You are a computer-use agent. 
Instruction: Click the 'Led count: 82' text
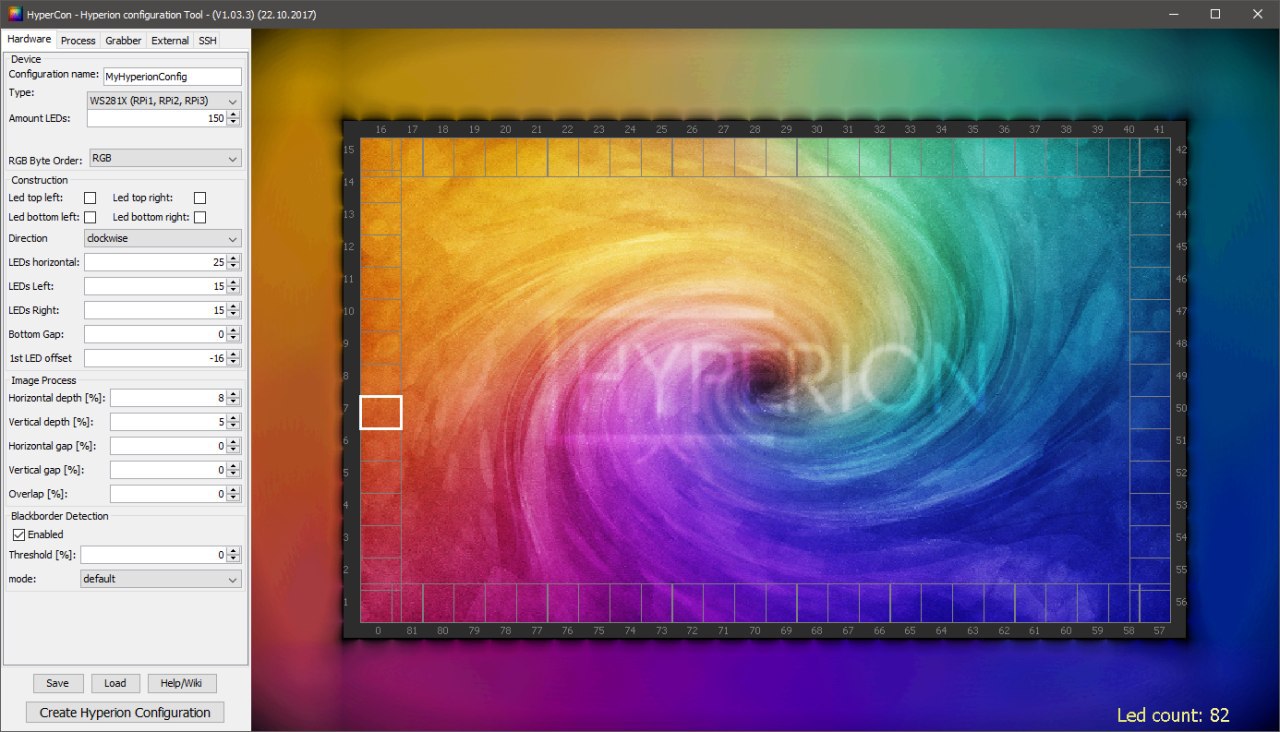point(1173,715)
